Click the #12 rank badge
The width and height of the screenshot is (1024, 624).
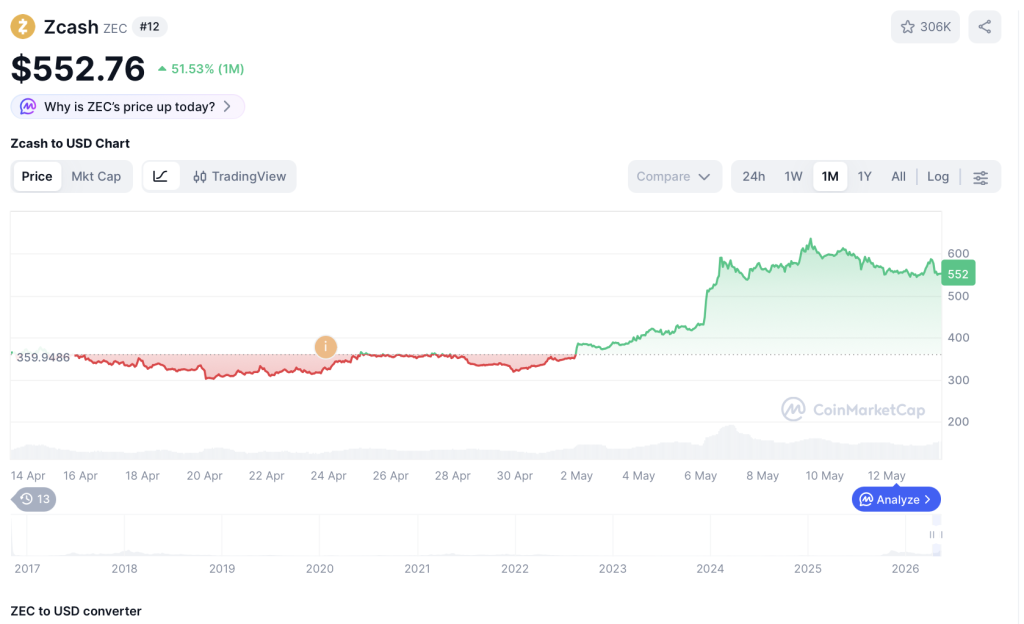click(x=150, y=27)
